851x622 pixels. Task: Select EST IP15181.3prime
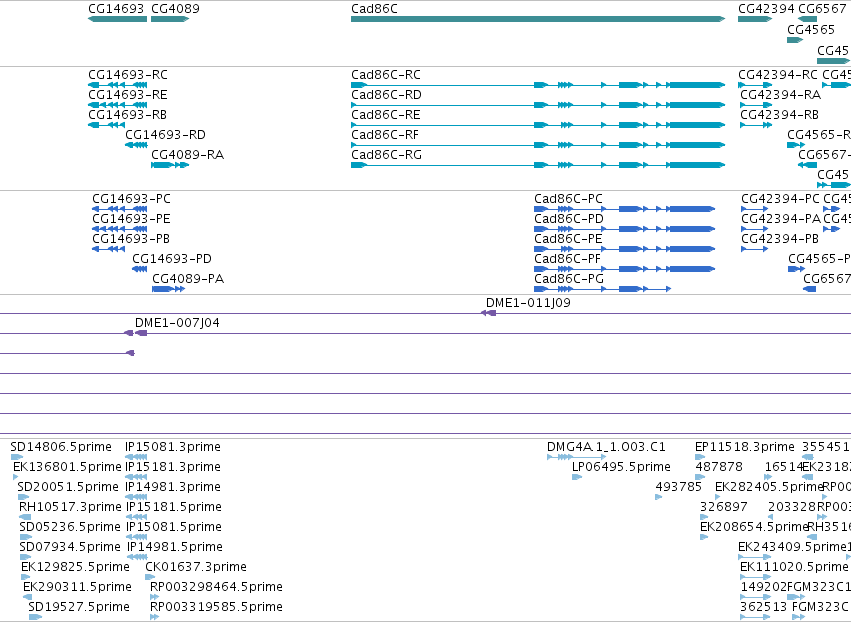pos(136,477)
